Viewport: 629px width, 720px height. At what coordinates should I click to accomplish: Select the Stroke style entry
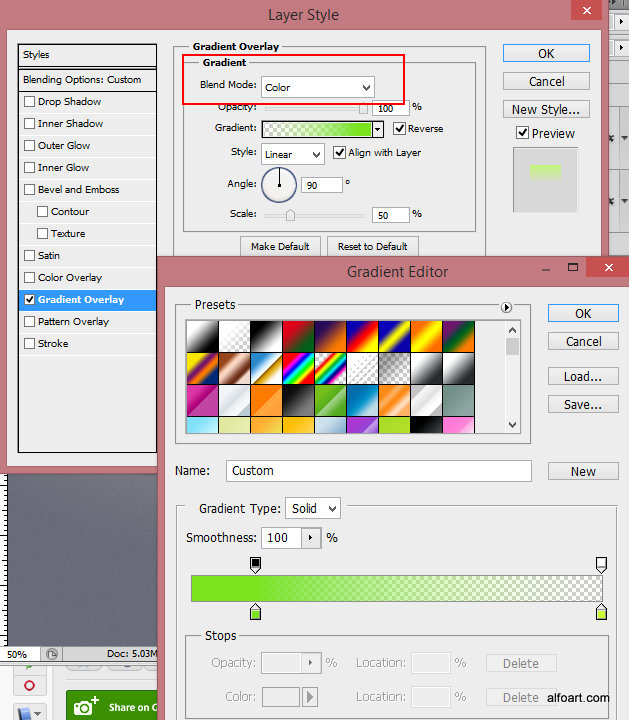coord(53,344)
